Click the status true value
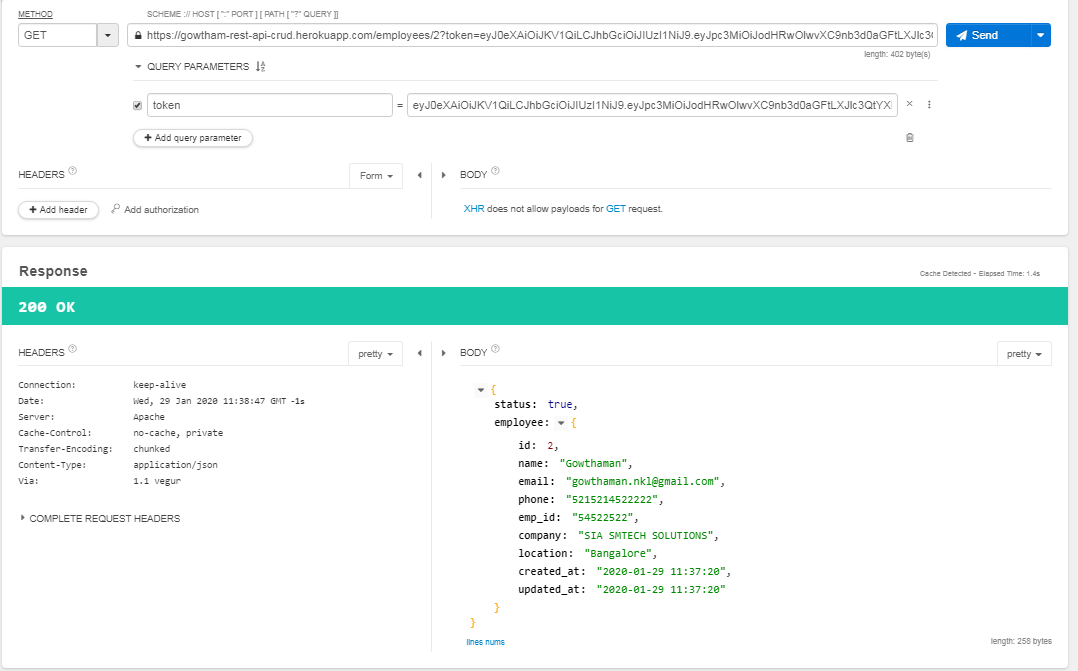Screen dimensions: 1078x671 click(x=560, y=404)
